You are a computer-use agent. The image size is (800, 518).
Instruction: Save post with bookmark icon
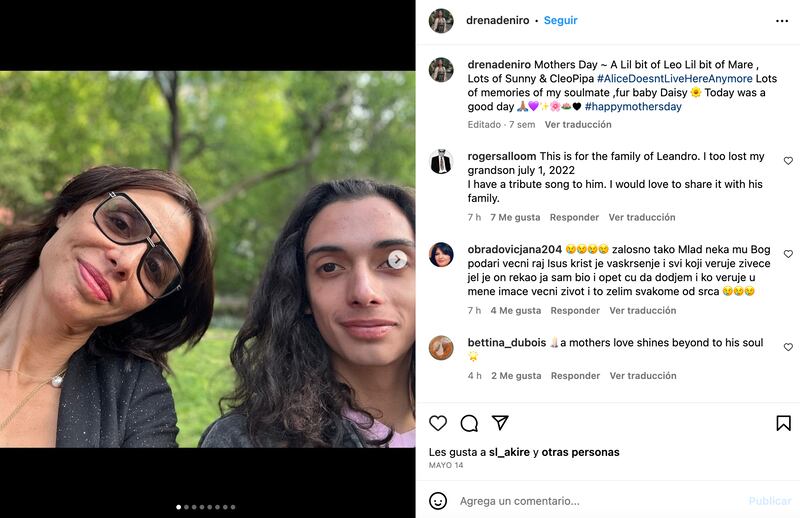tap(783, 423)
